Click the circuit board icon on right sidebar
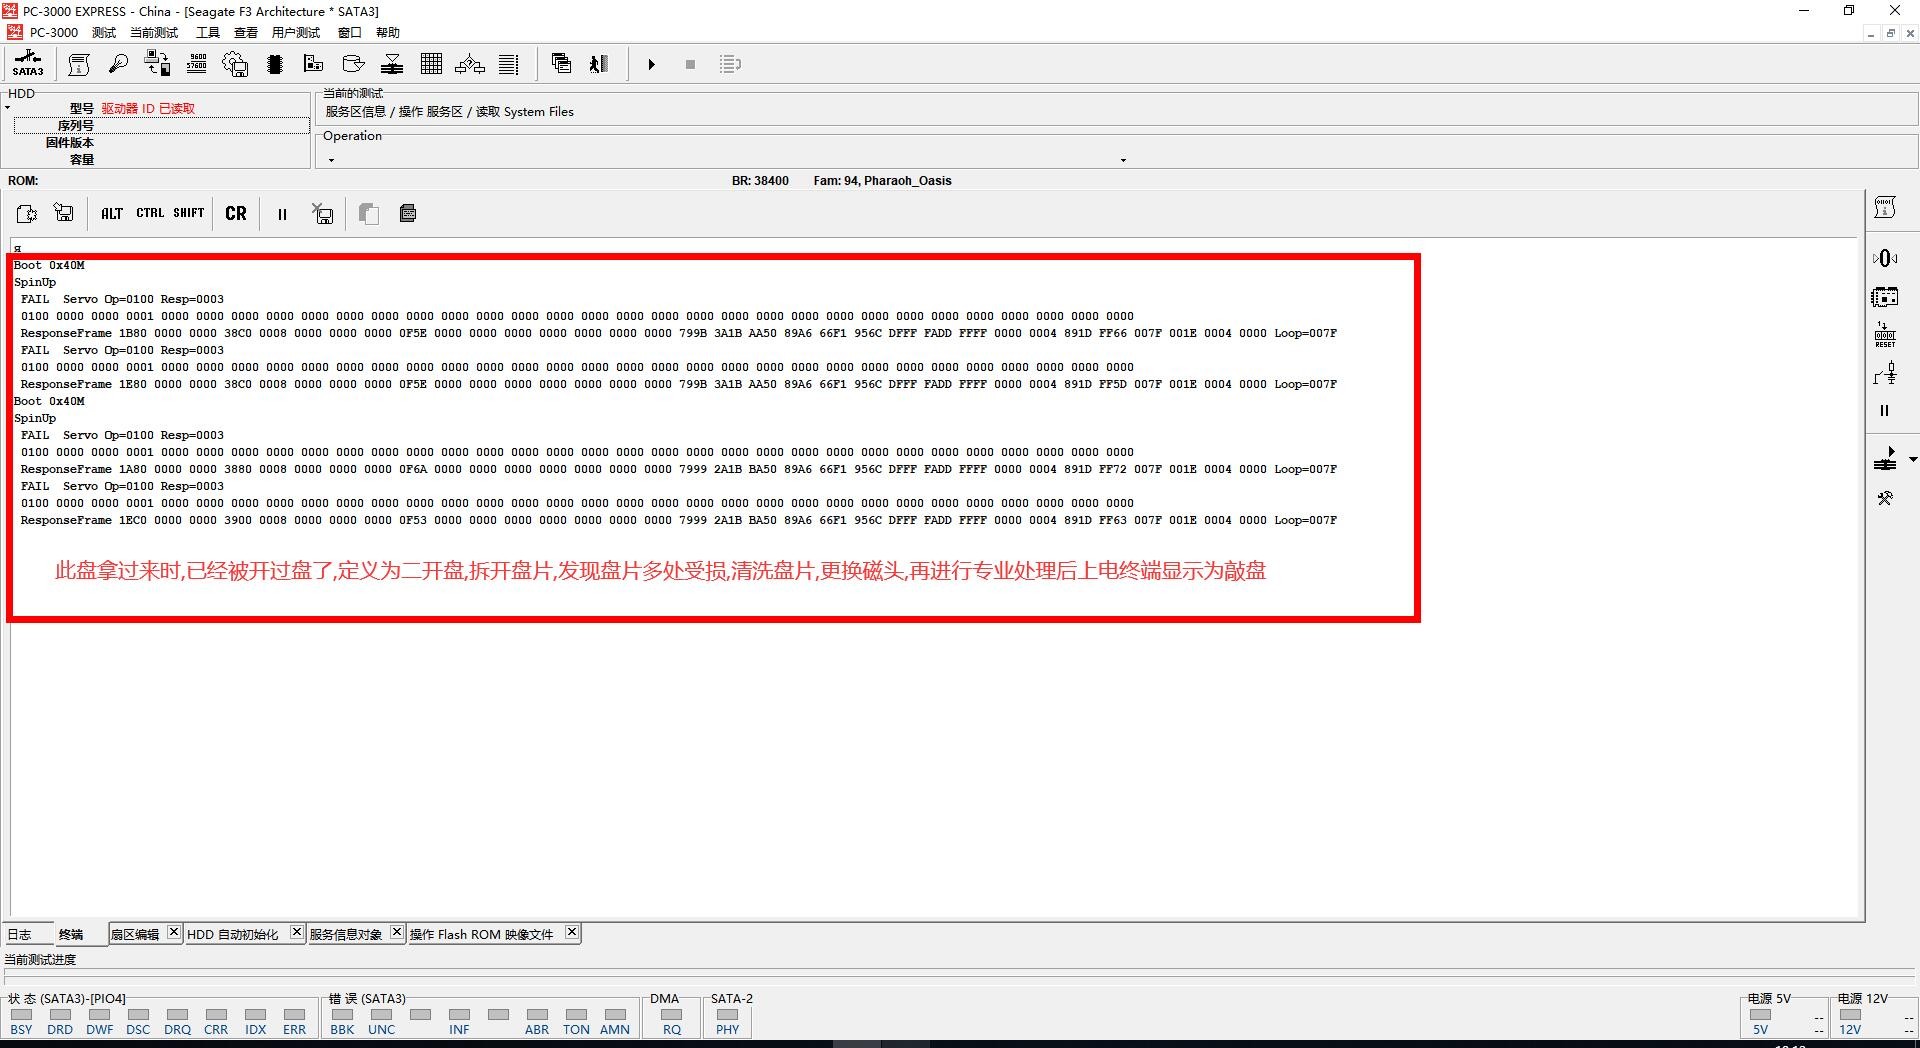The image size is (1920, 1048). 1885,297
